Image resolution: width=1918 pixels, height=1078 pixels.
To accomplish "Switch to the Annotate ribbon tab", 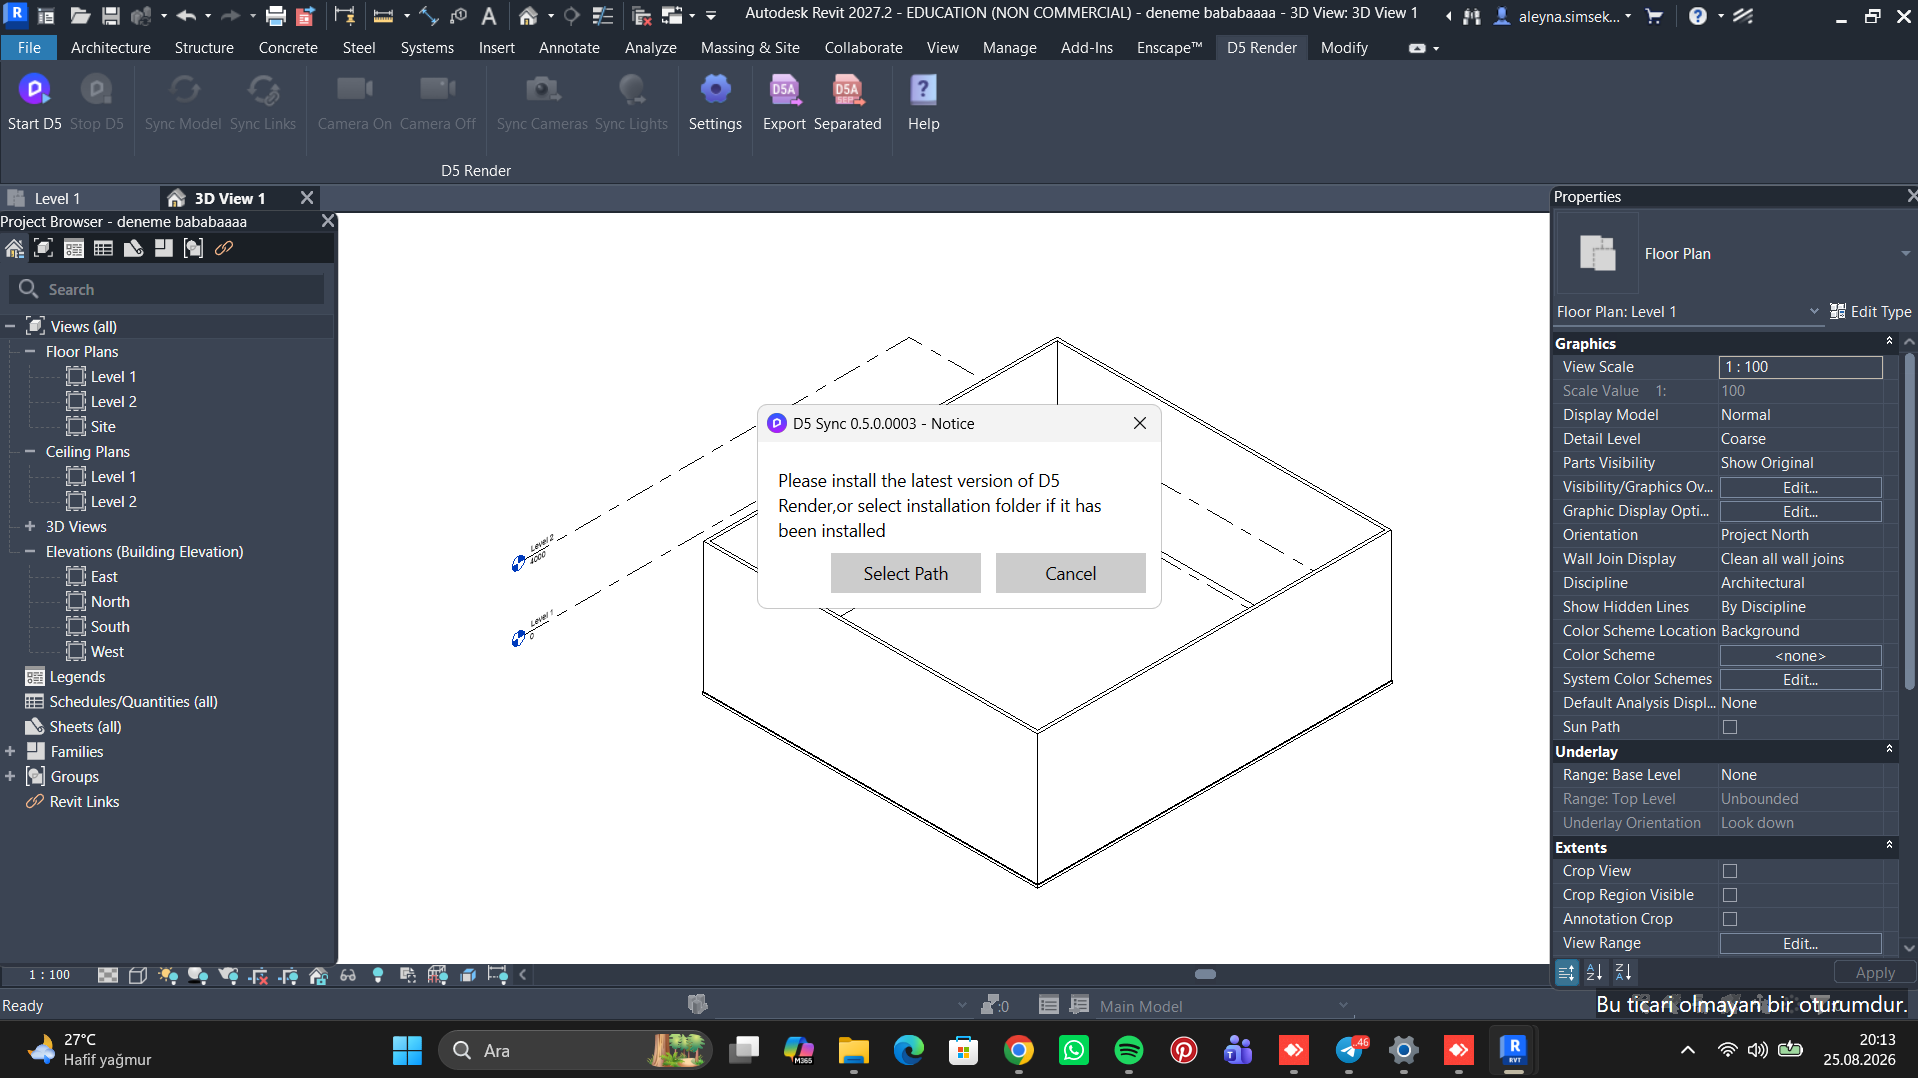I will point(569,48).
